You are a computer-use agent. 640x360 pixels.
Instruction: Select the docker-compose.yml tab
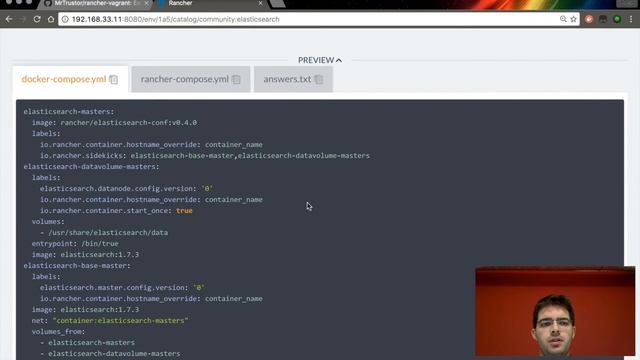70,79
